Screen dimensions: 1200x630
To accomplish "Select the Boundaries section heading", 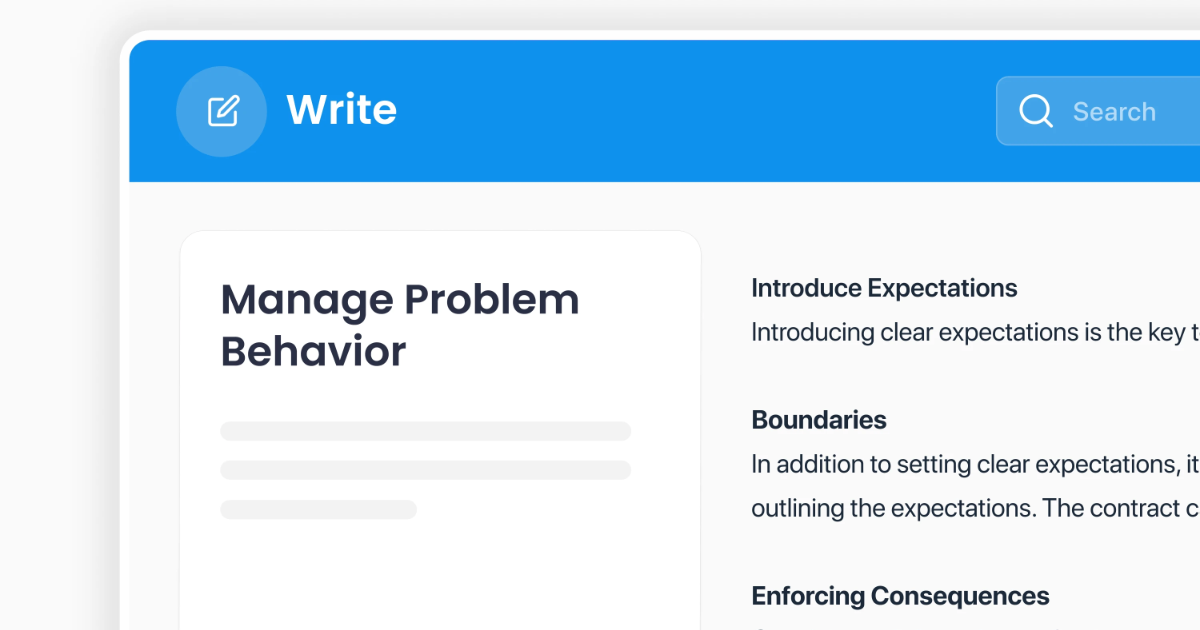I will point(819,420).
